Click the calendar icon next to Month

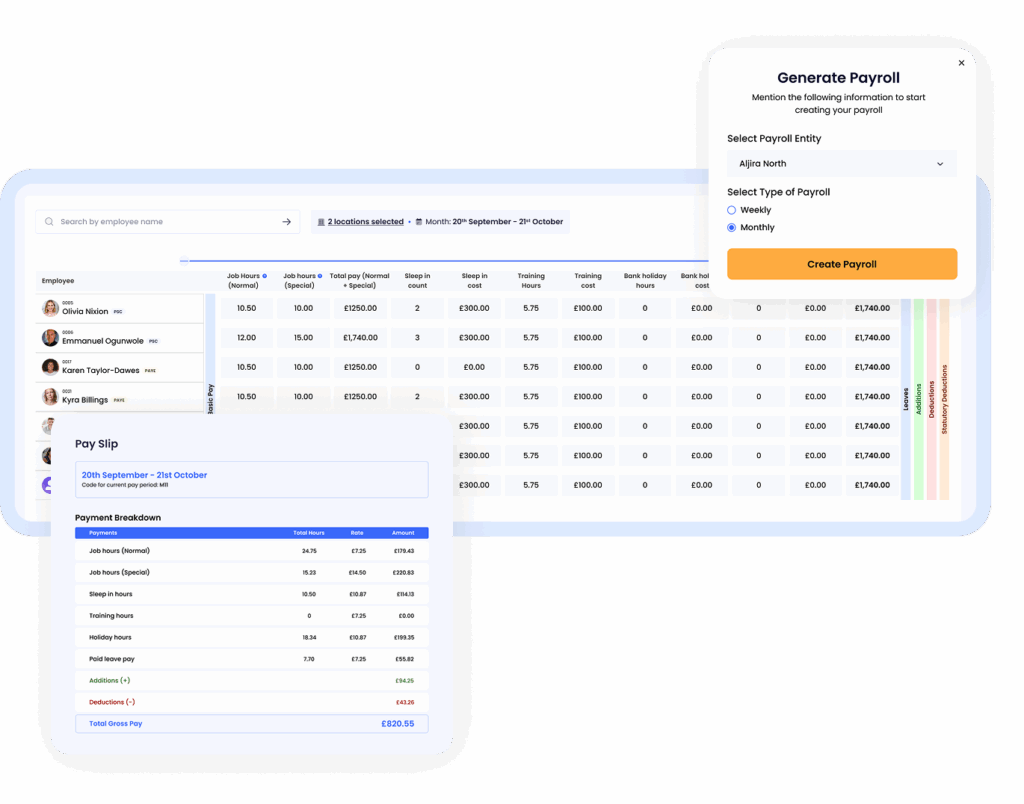tap(419, 222)
